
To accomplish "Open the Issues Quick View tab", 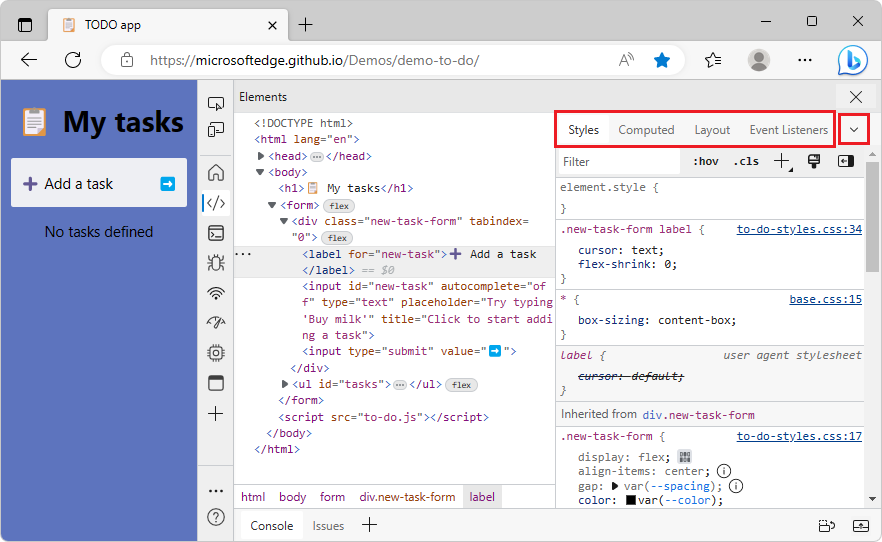I will [328, 526].
